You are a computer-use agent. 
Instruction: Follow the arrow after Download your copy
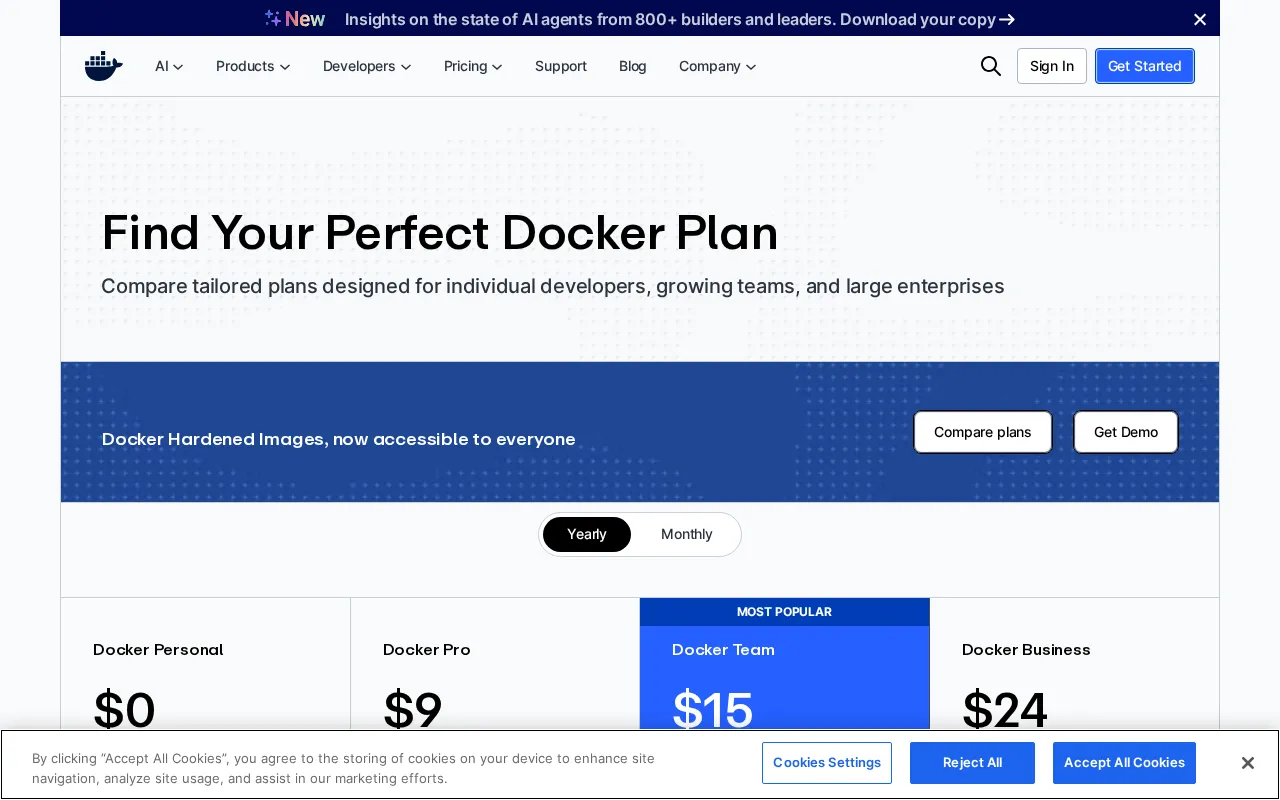[x=1007, y=19]
